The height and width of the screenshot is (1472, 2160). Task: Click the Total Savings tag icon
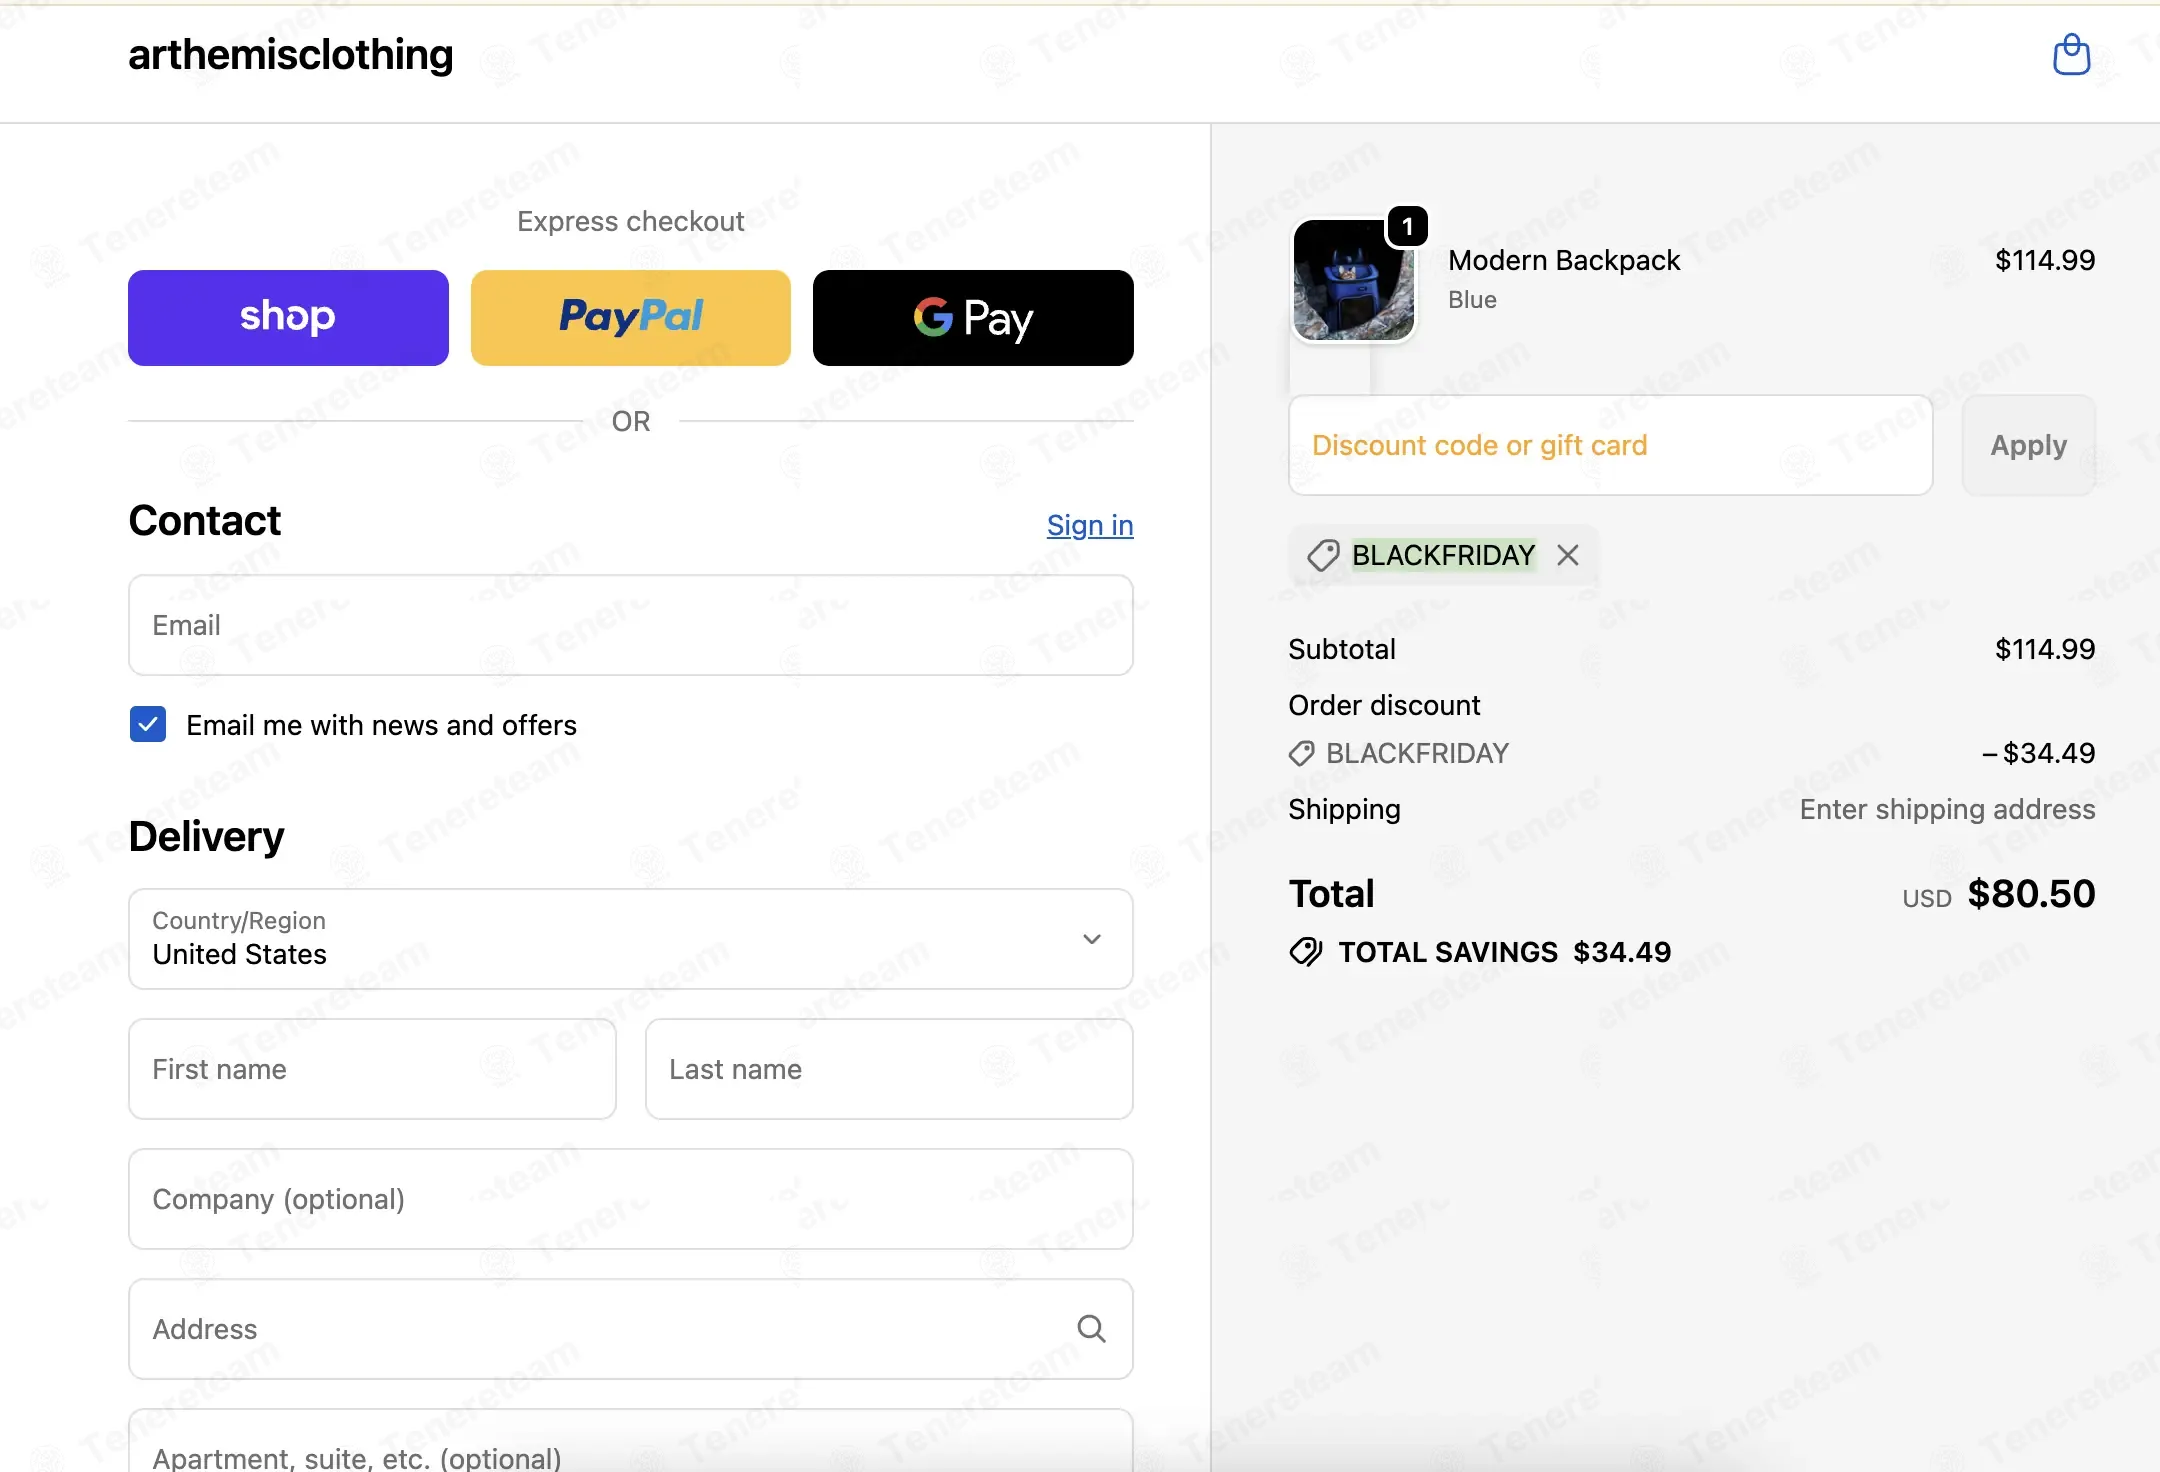(1306, 952)
